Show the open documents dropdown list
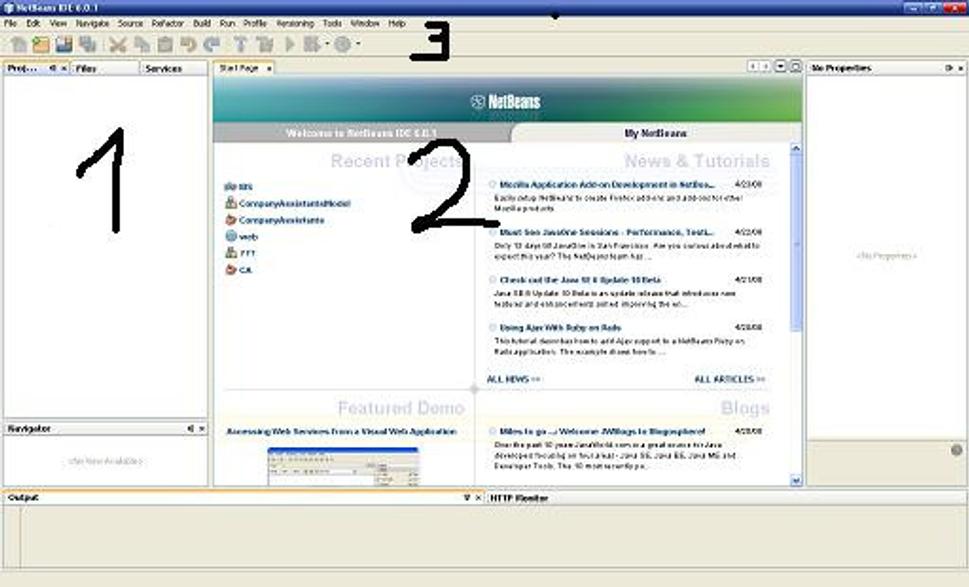The height and width of the screenshot is (587, 969). (x=781, y=66)
